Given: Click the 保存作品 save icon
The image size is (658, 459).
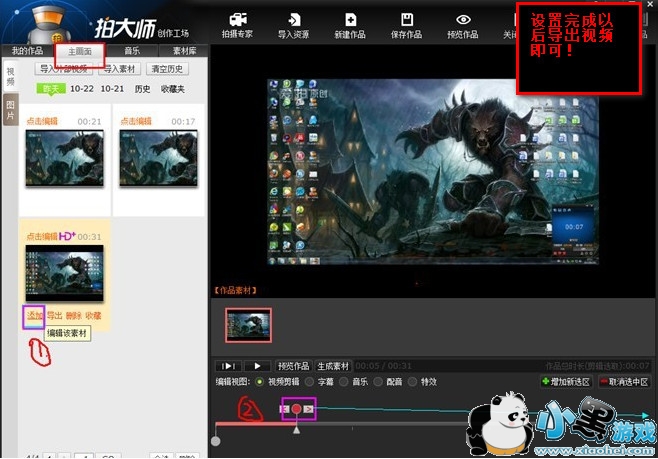Looking at the screenshot, I should [x=407, y=19].
